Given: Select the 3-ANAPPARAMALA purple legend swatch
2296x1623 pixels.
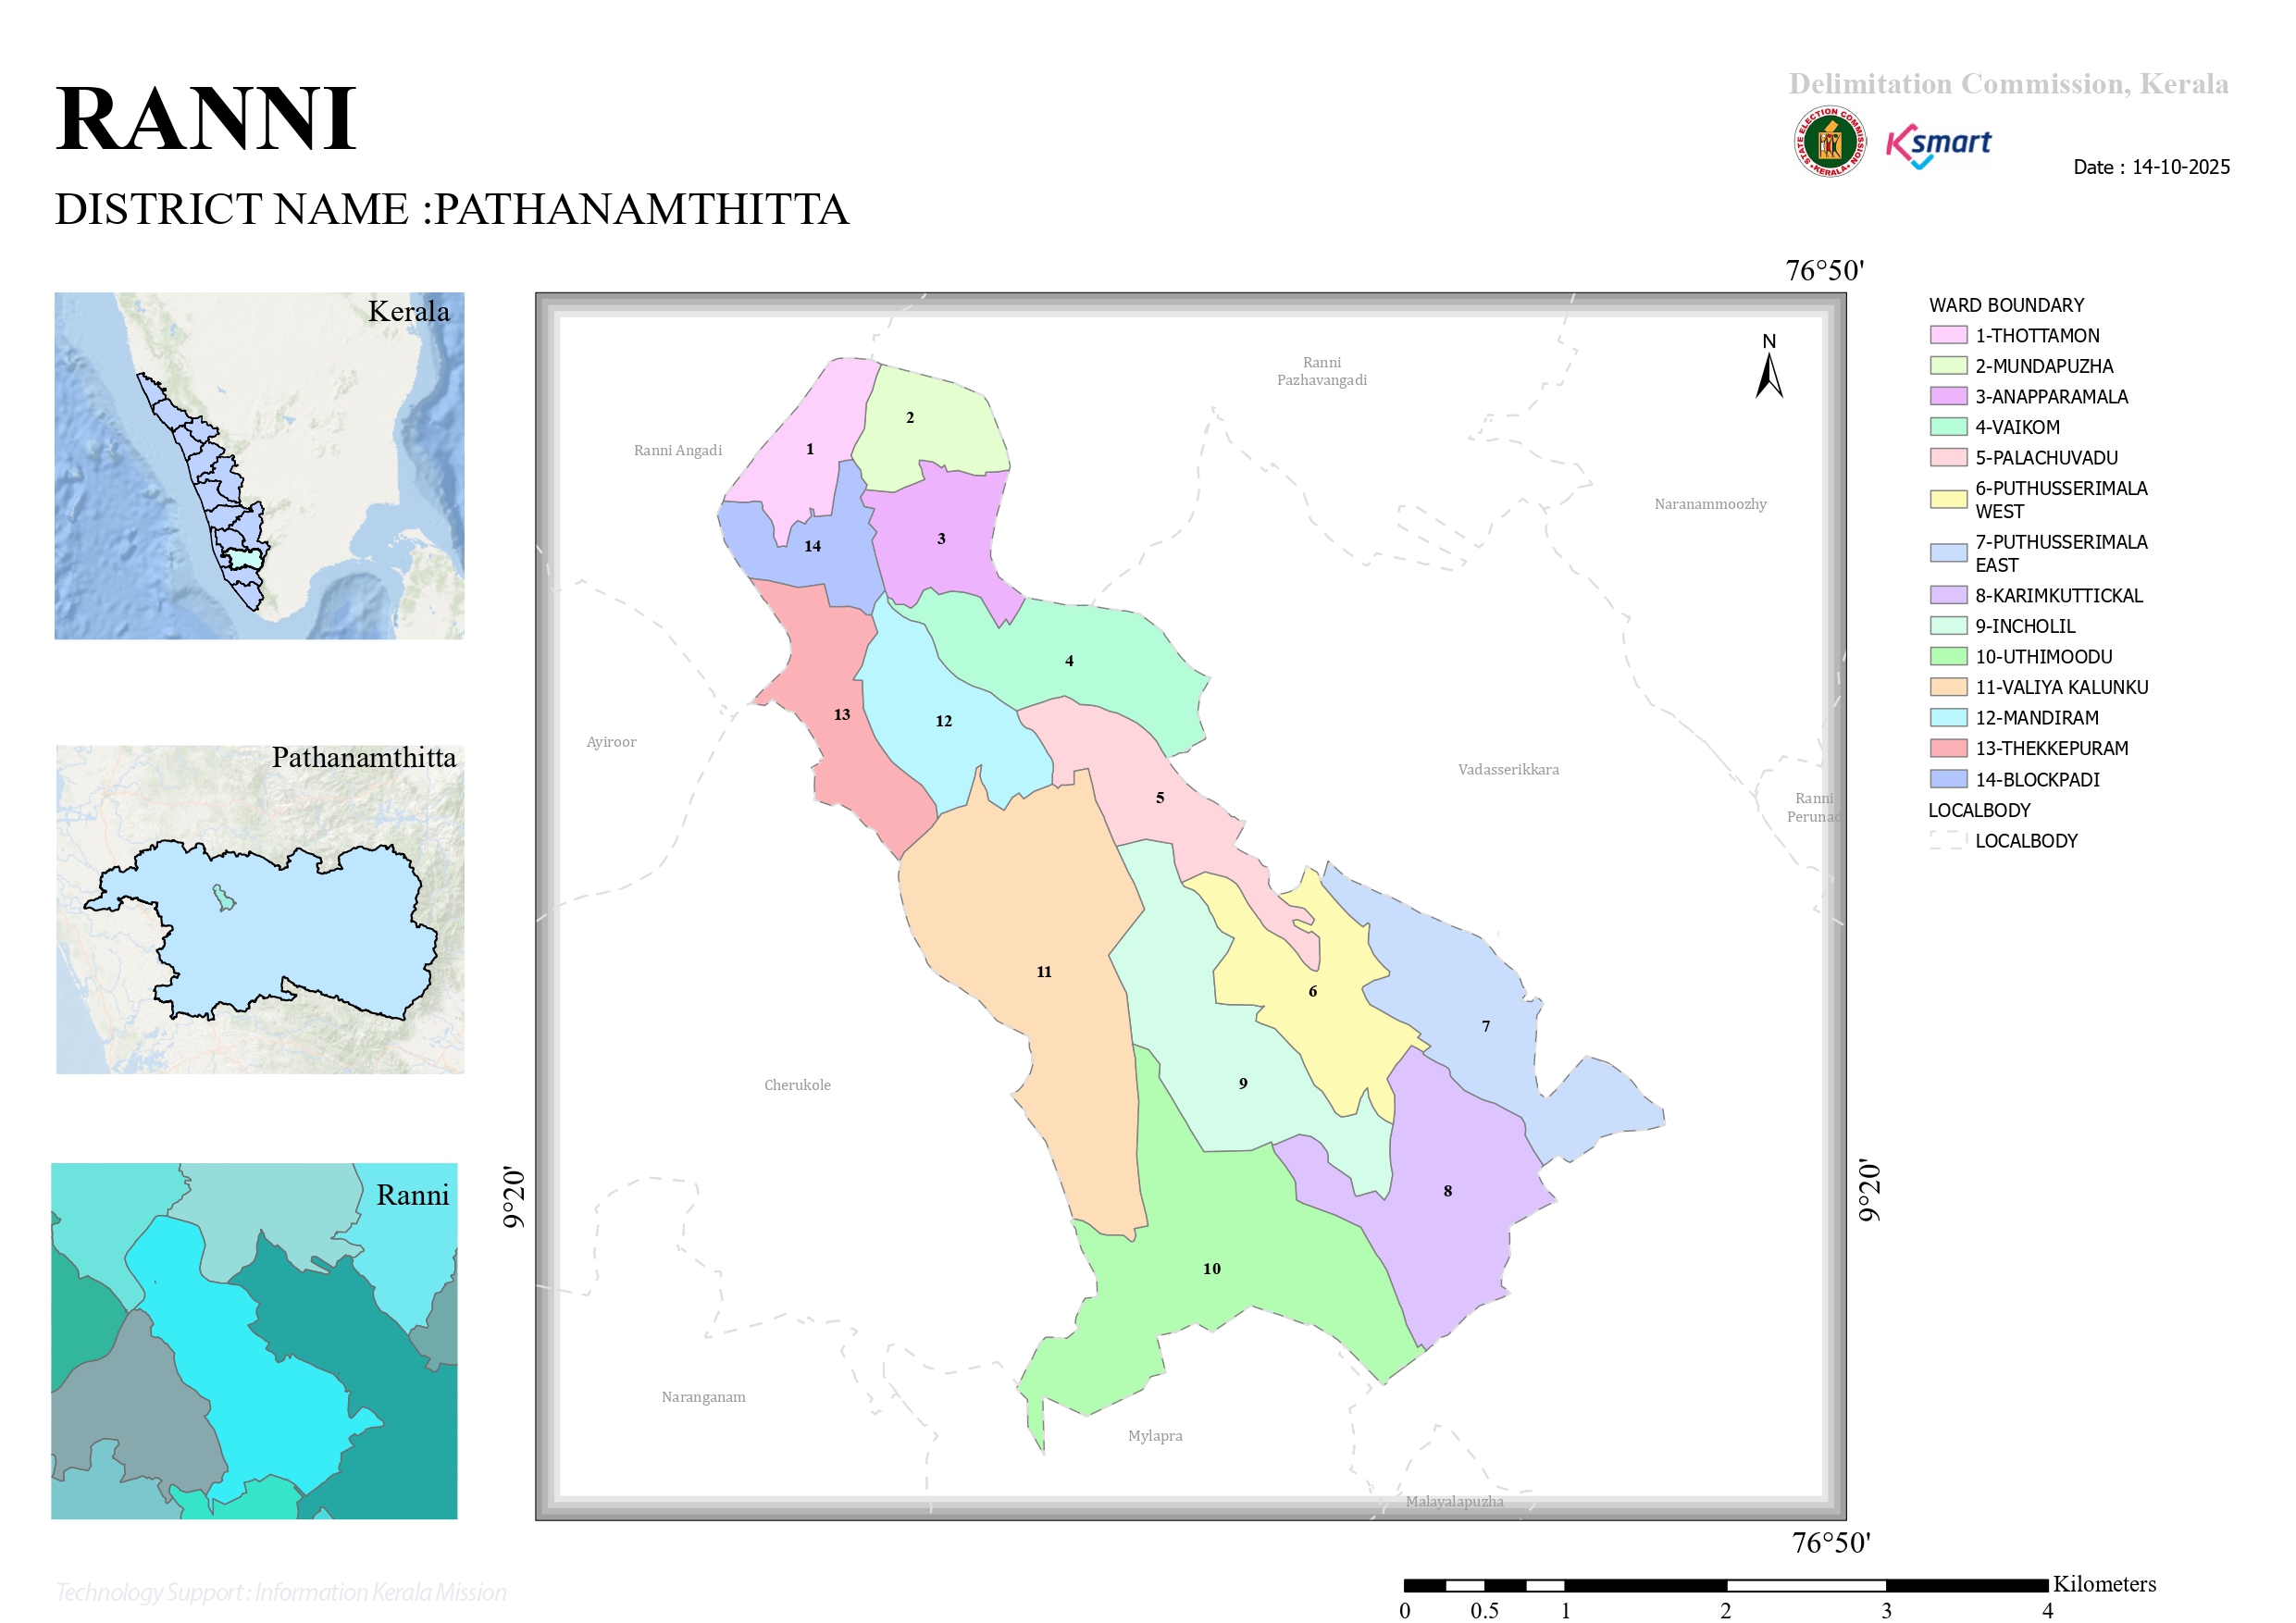Looking at the screenshot, I should pyautogui.click(x=1948, y=396).
